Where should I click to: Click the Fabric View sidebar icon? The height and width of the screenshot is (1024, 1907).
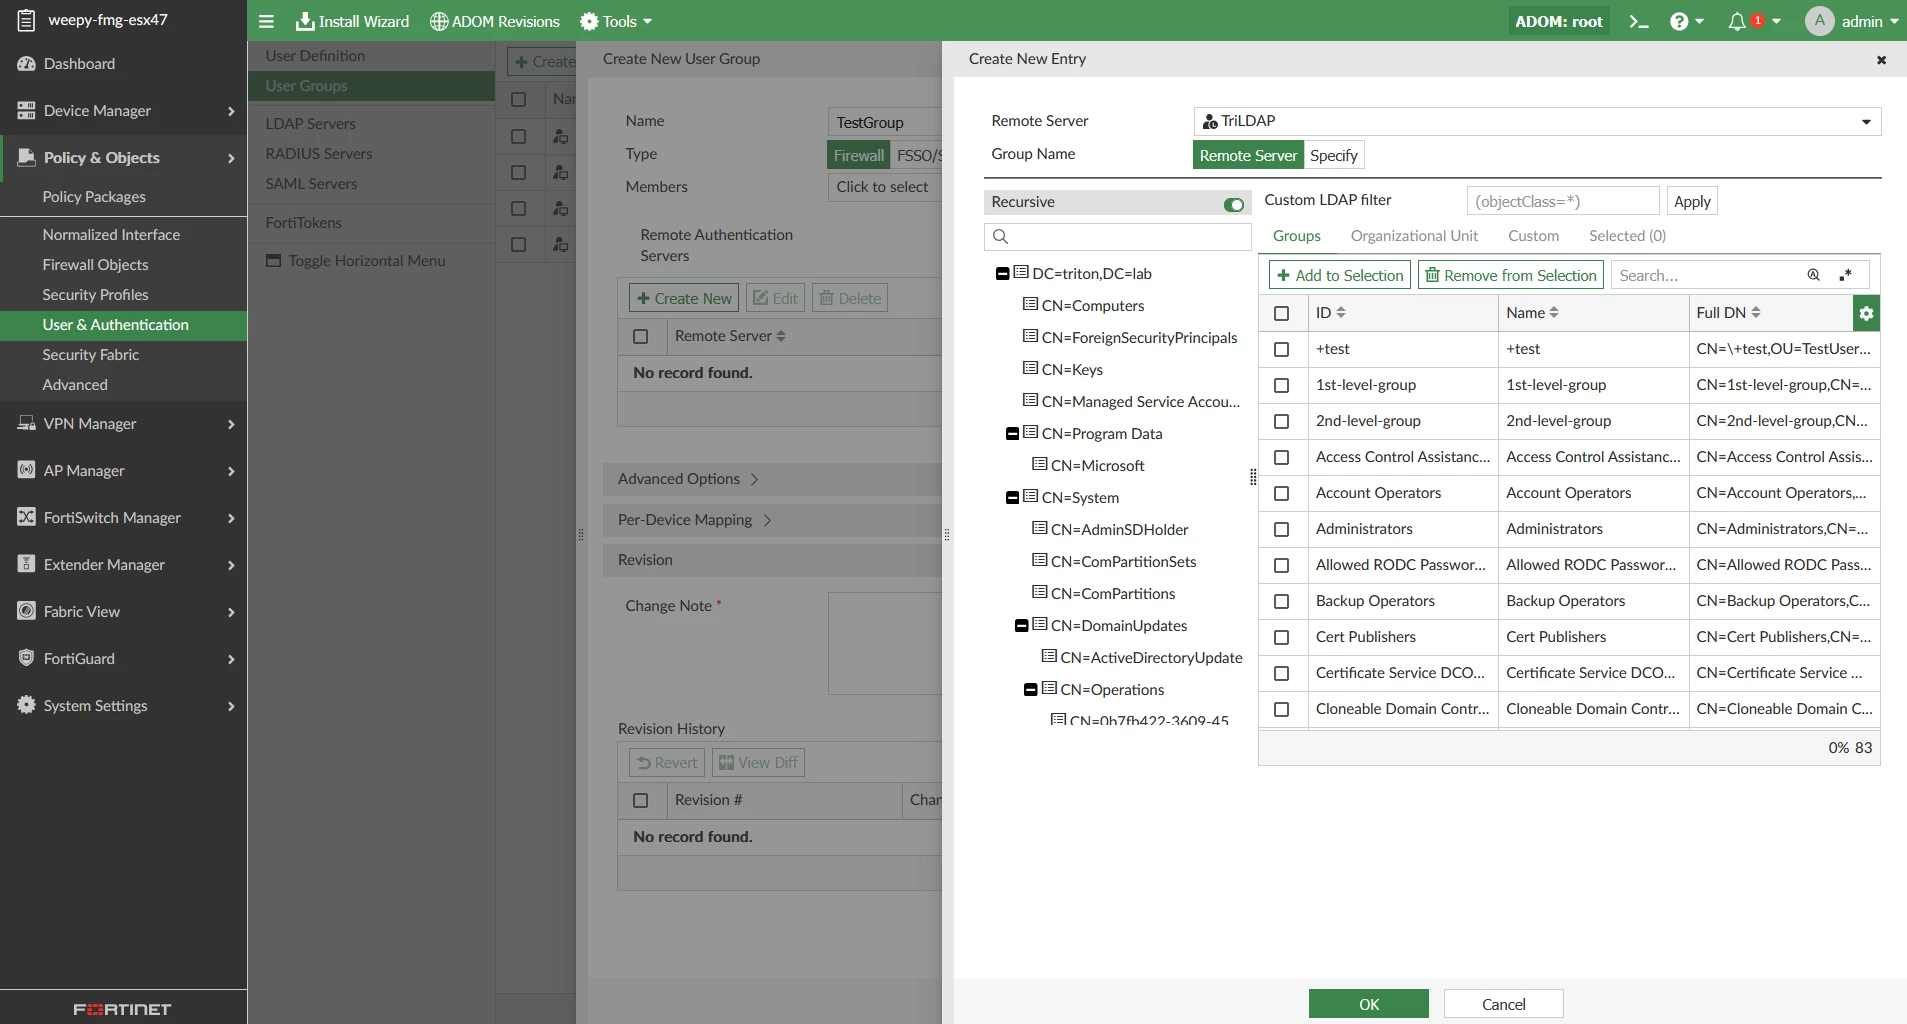[x=26, y=611]
